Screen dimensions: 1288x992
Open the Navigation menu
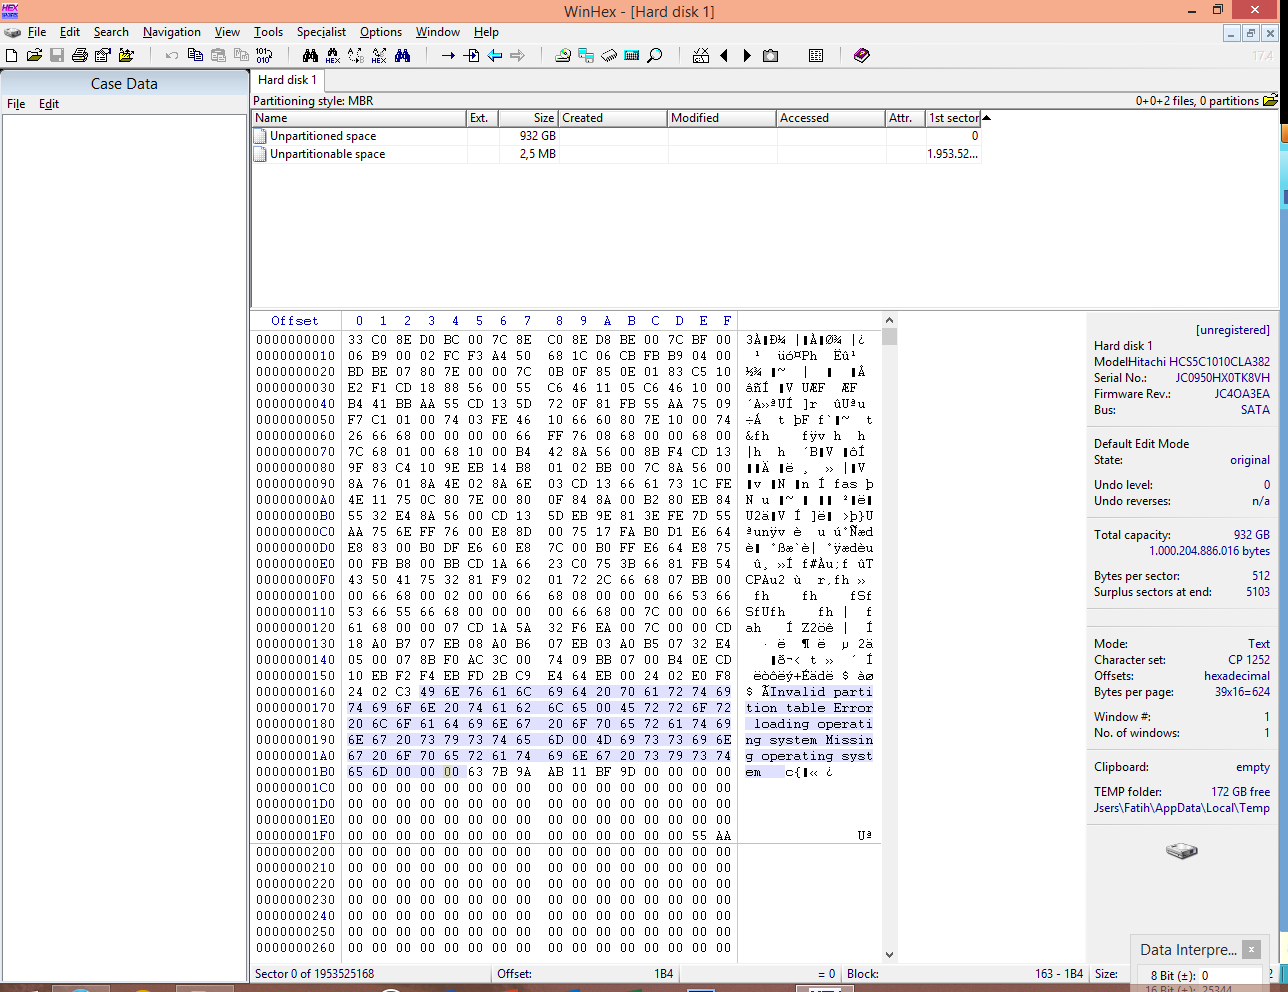point(171,32)
